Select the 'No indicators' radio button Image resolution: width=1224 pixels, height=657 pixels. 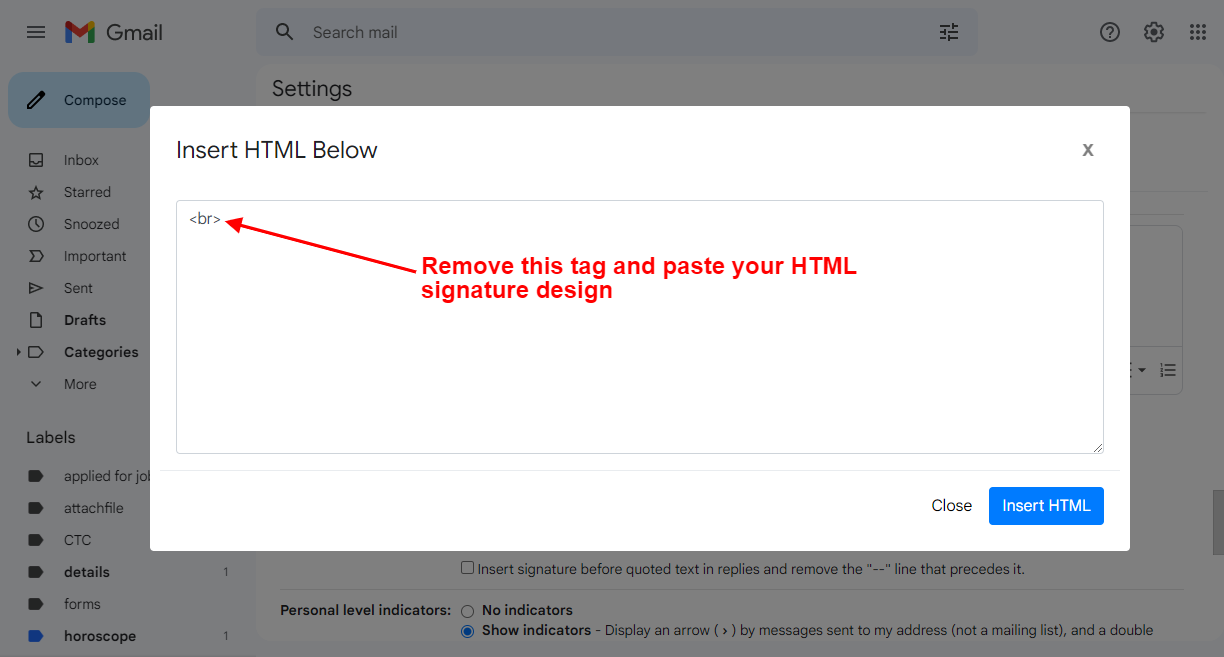click(x=467, y=611)
